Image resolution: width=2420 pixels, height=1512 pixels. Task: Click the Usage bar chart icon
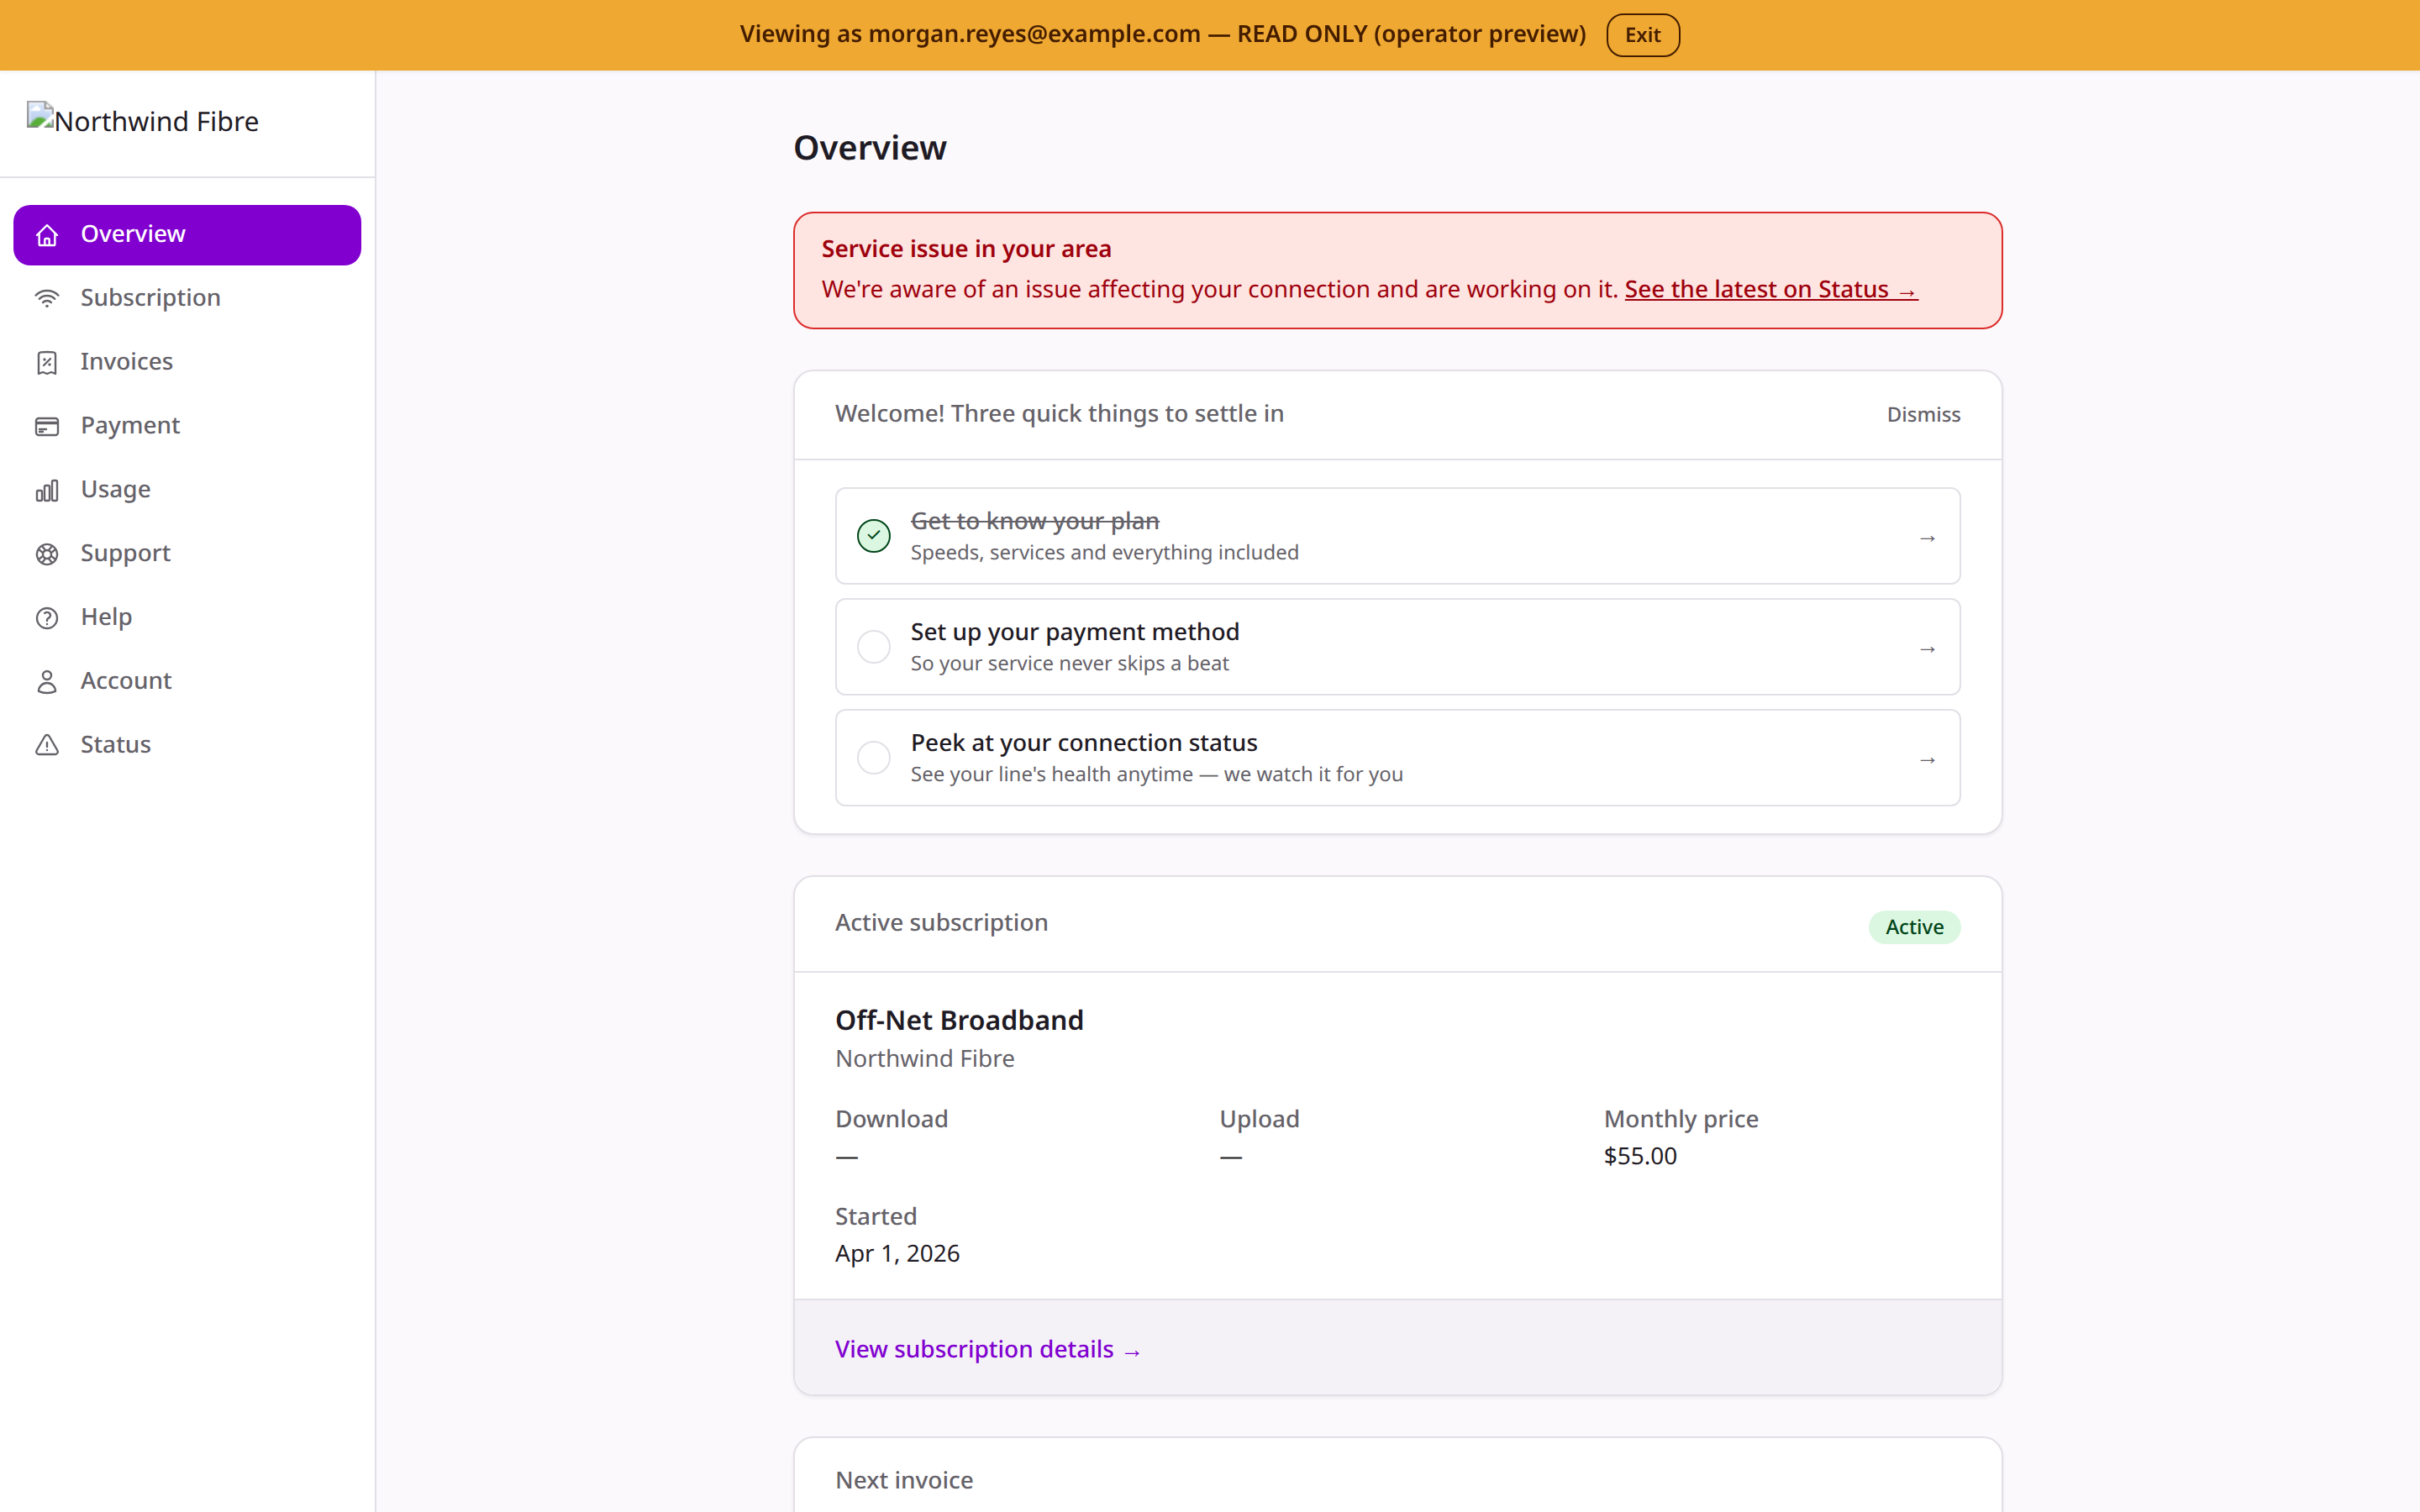point(47,490)
